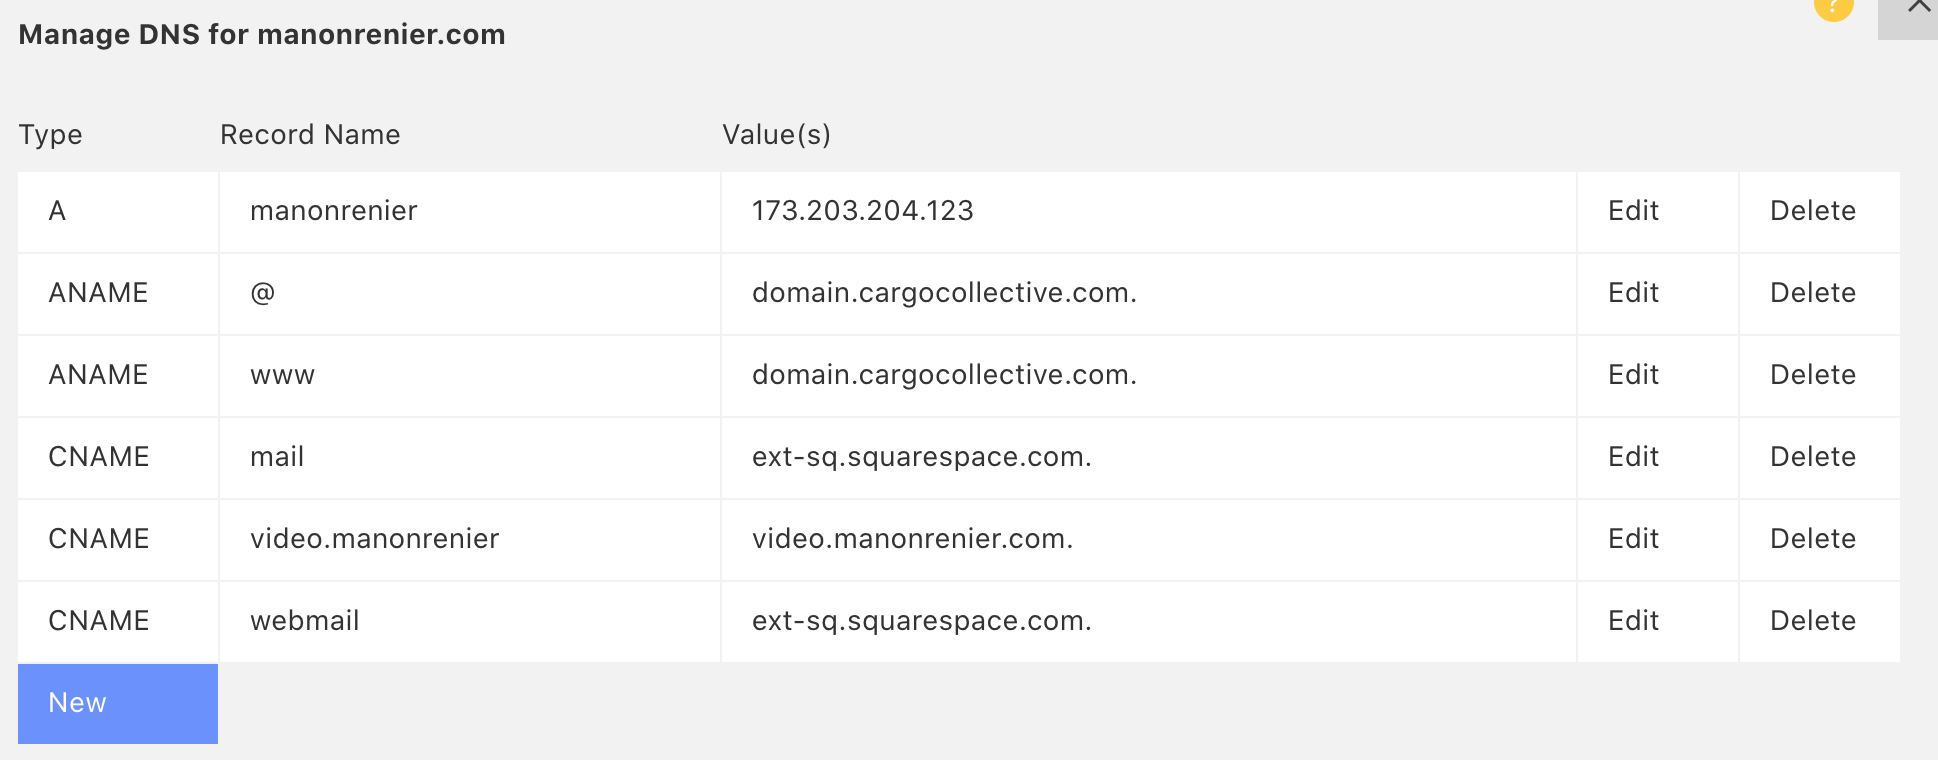Add a new DNS record with New
1938x760 pixels.
[x=118, y=703]
